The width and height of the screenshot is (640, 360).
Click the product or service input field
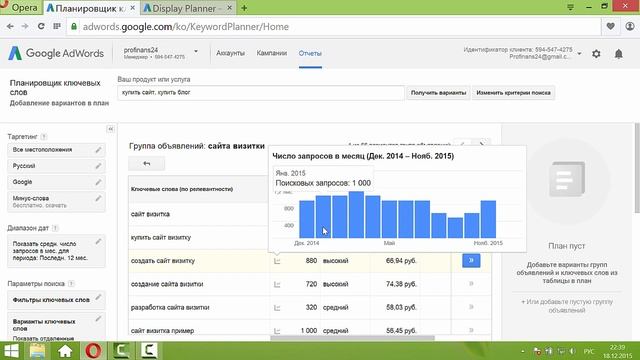tap(261, 93)
